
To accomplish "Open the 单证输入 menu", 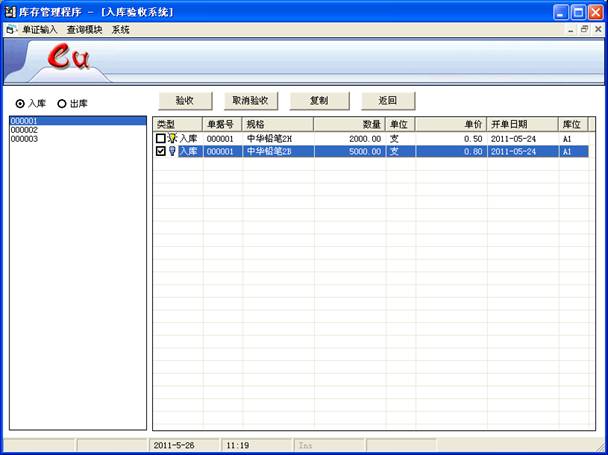I will (x=38, y=30).
